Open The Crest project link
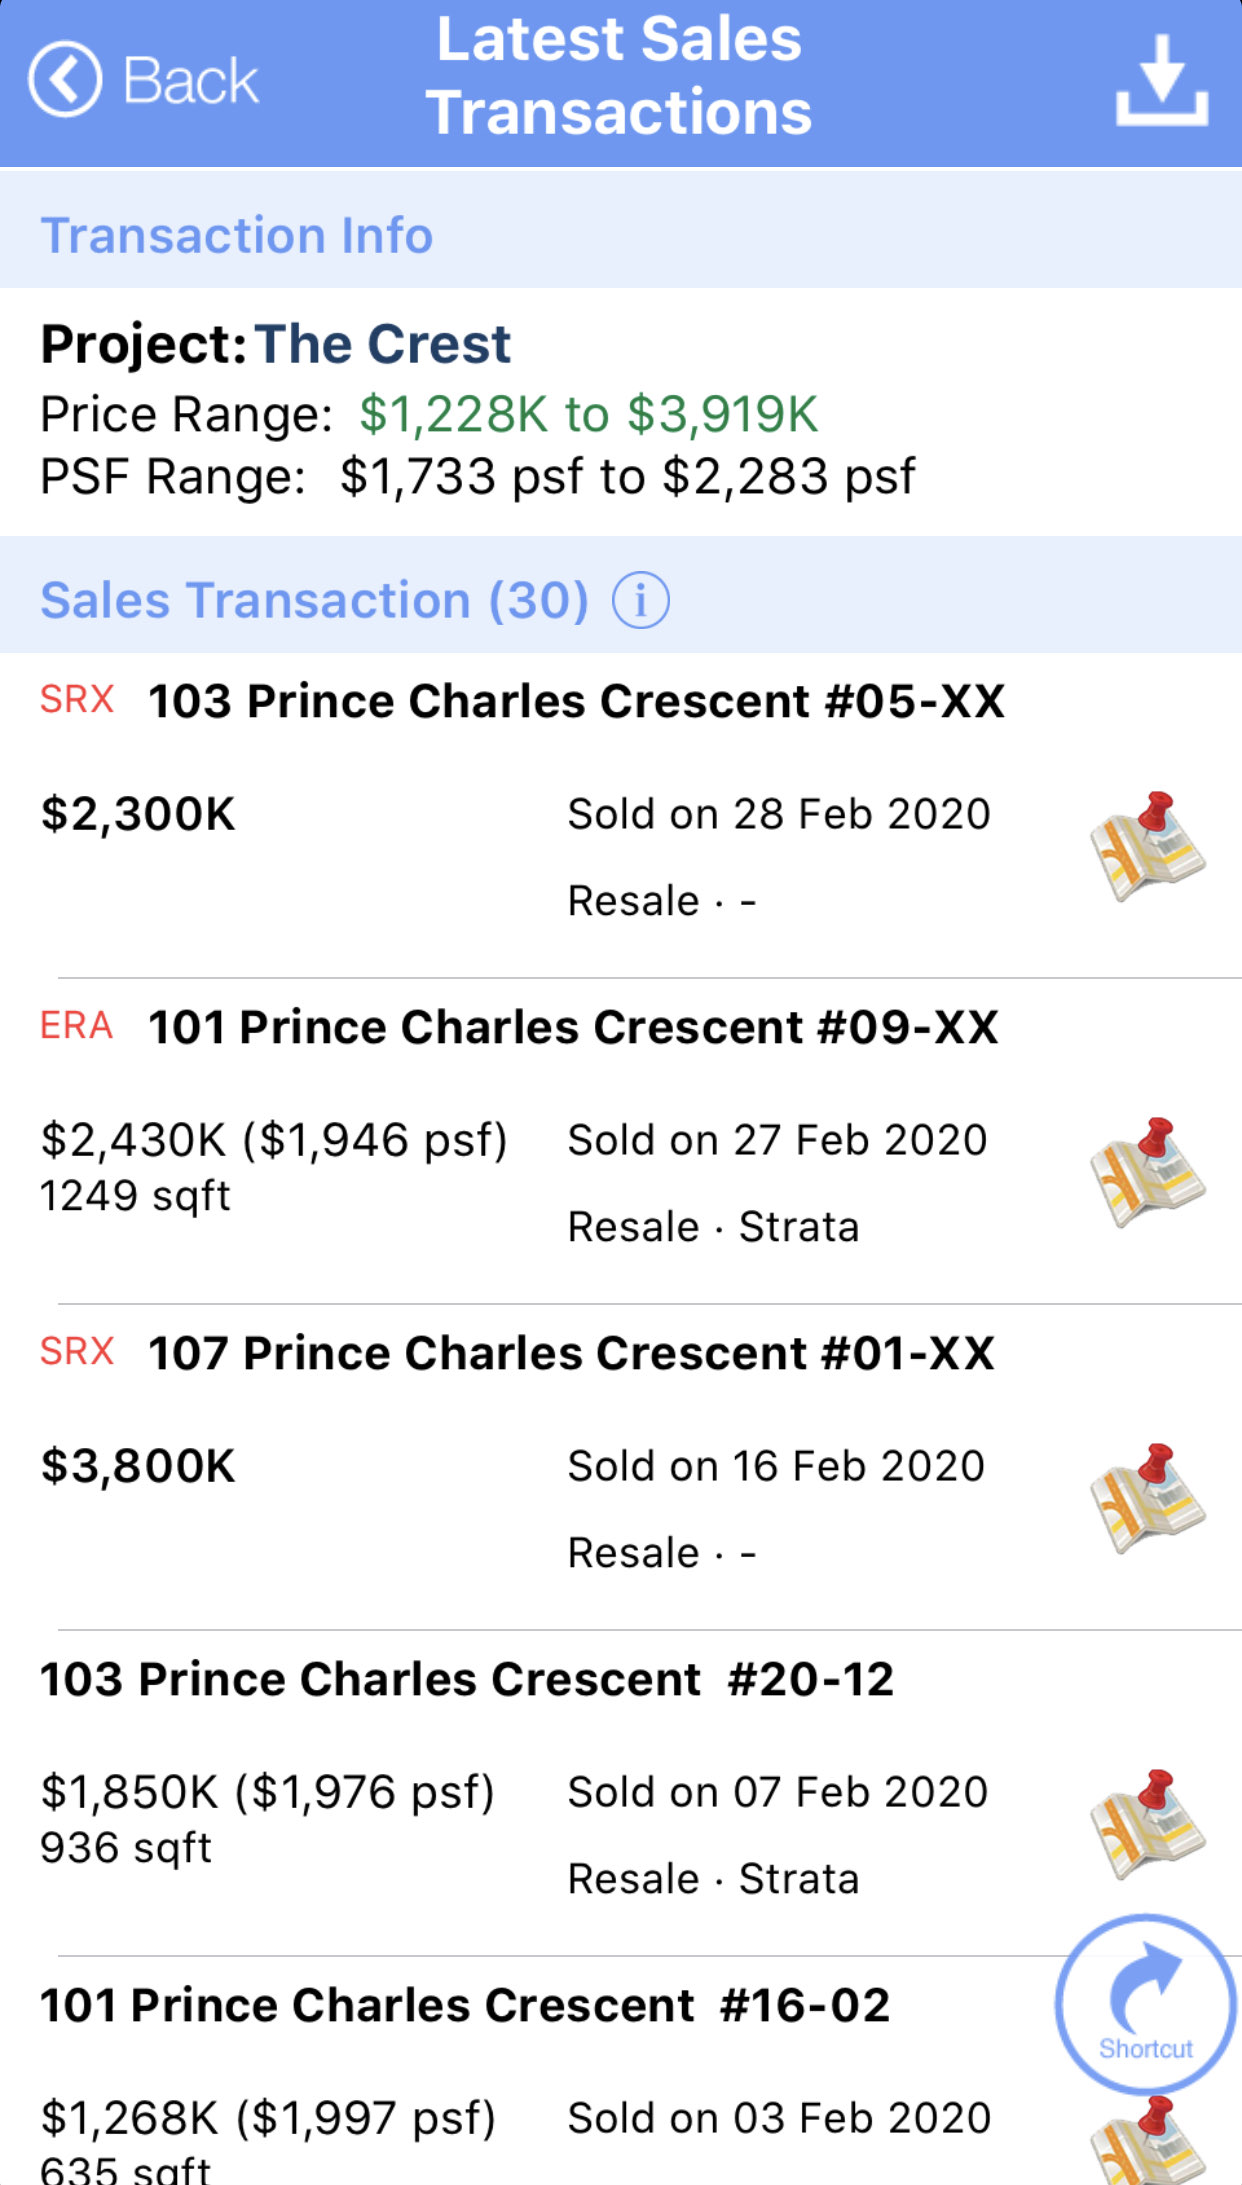This screenshot has height=2185, width=1242. tap(382, 344)
